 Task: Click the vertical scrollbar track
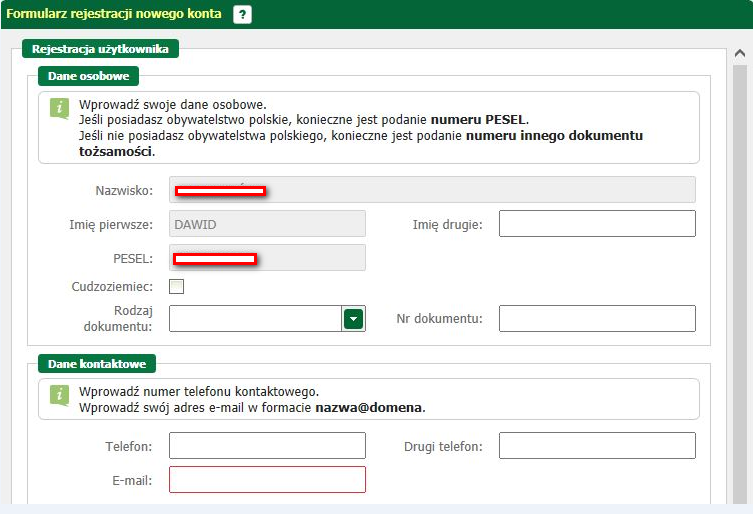click(x=740, y=283)
